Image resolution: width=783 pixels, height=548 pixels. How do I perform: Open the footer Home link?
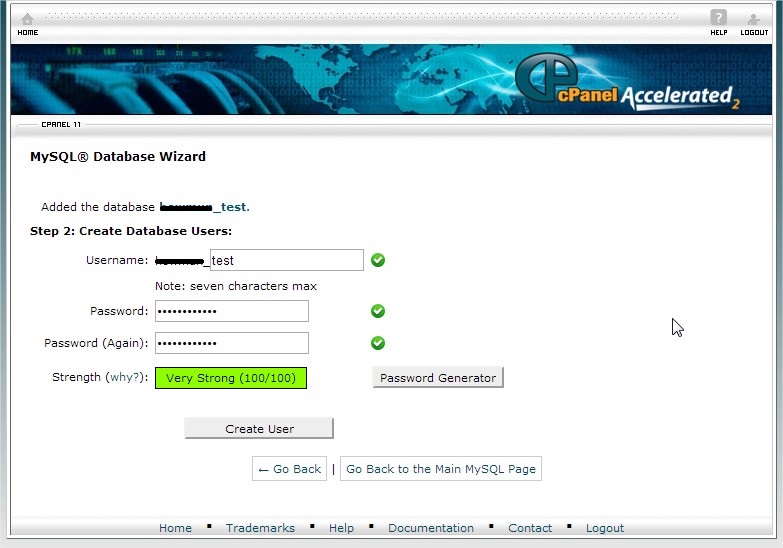[x=175, y=528]
